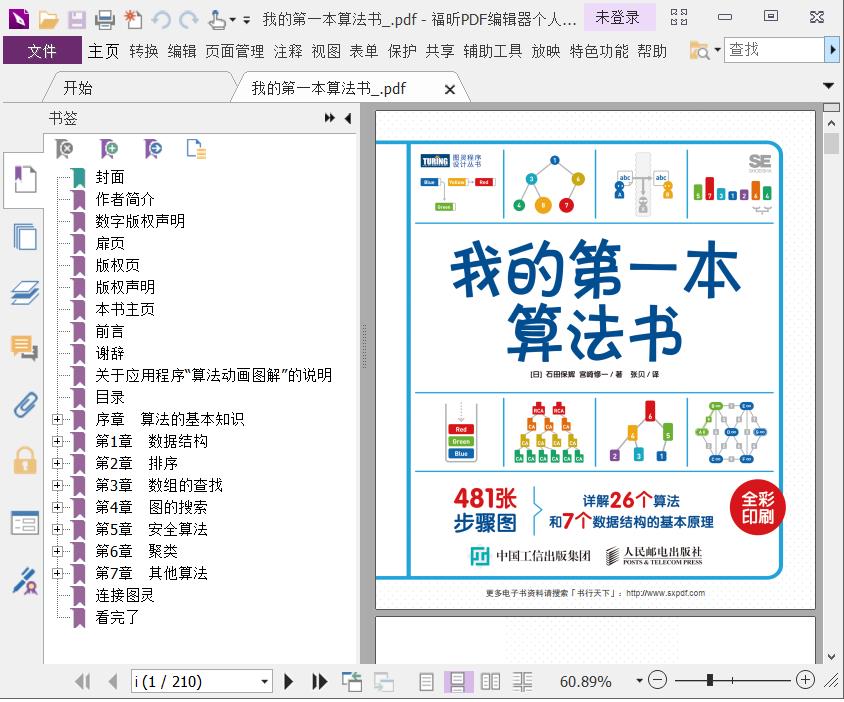
Task: Expand the 第2章 排序 bookmark
Action: [x=57, y=464]
